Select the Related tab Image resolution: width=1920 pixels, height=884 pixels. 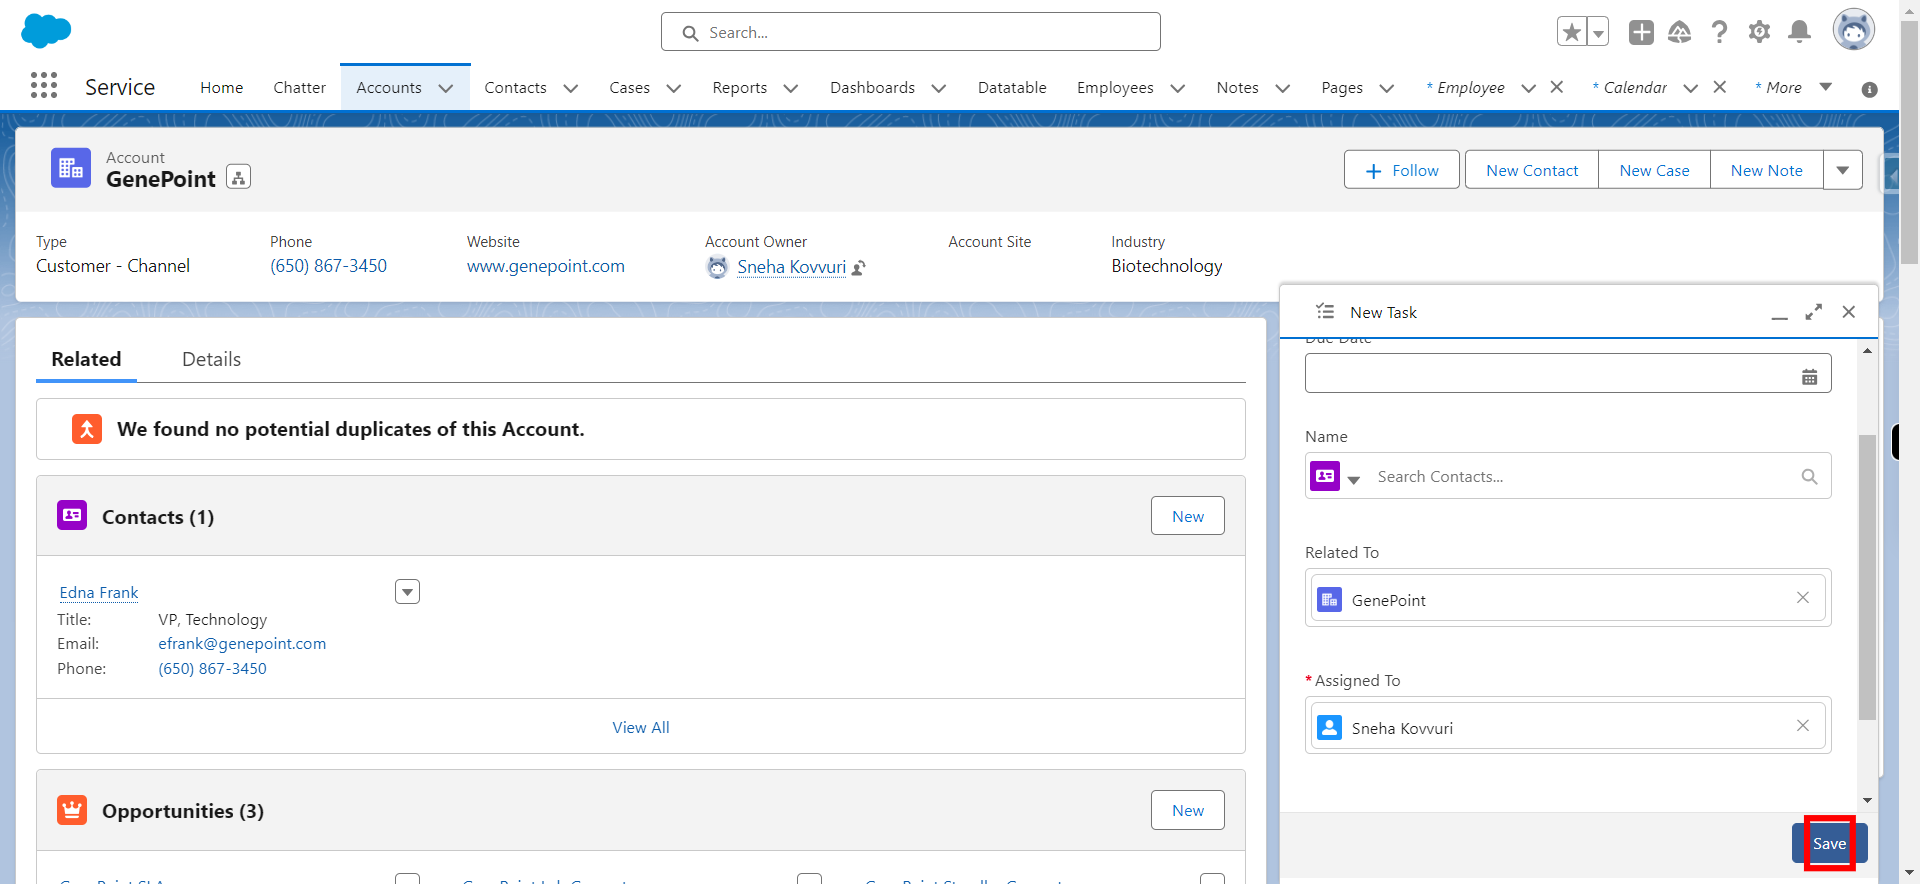click(x=86, y=359)
